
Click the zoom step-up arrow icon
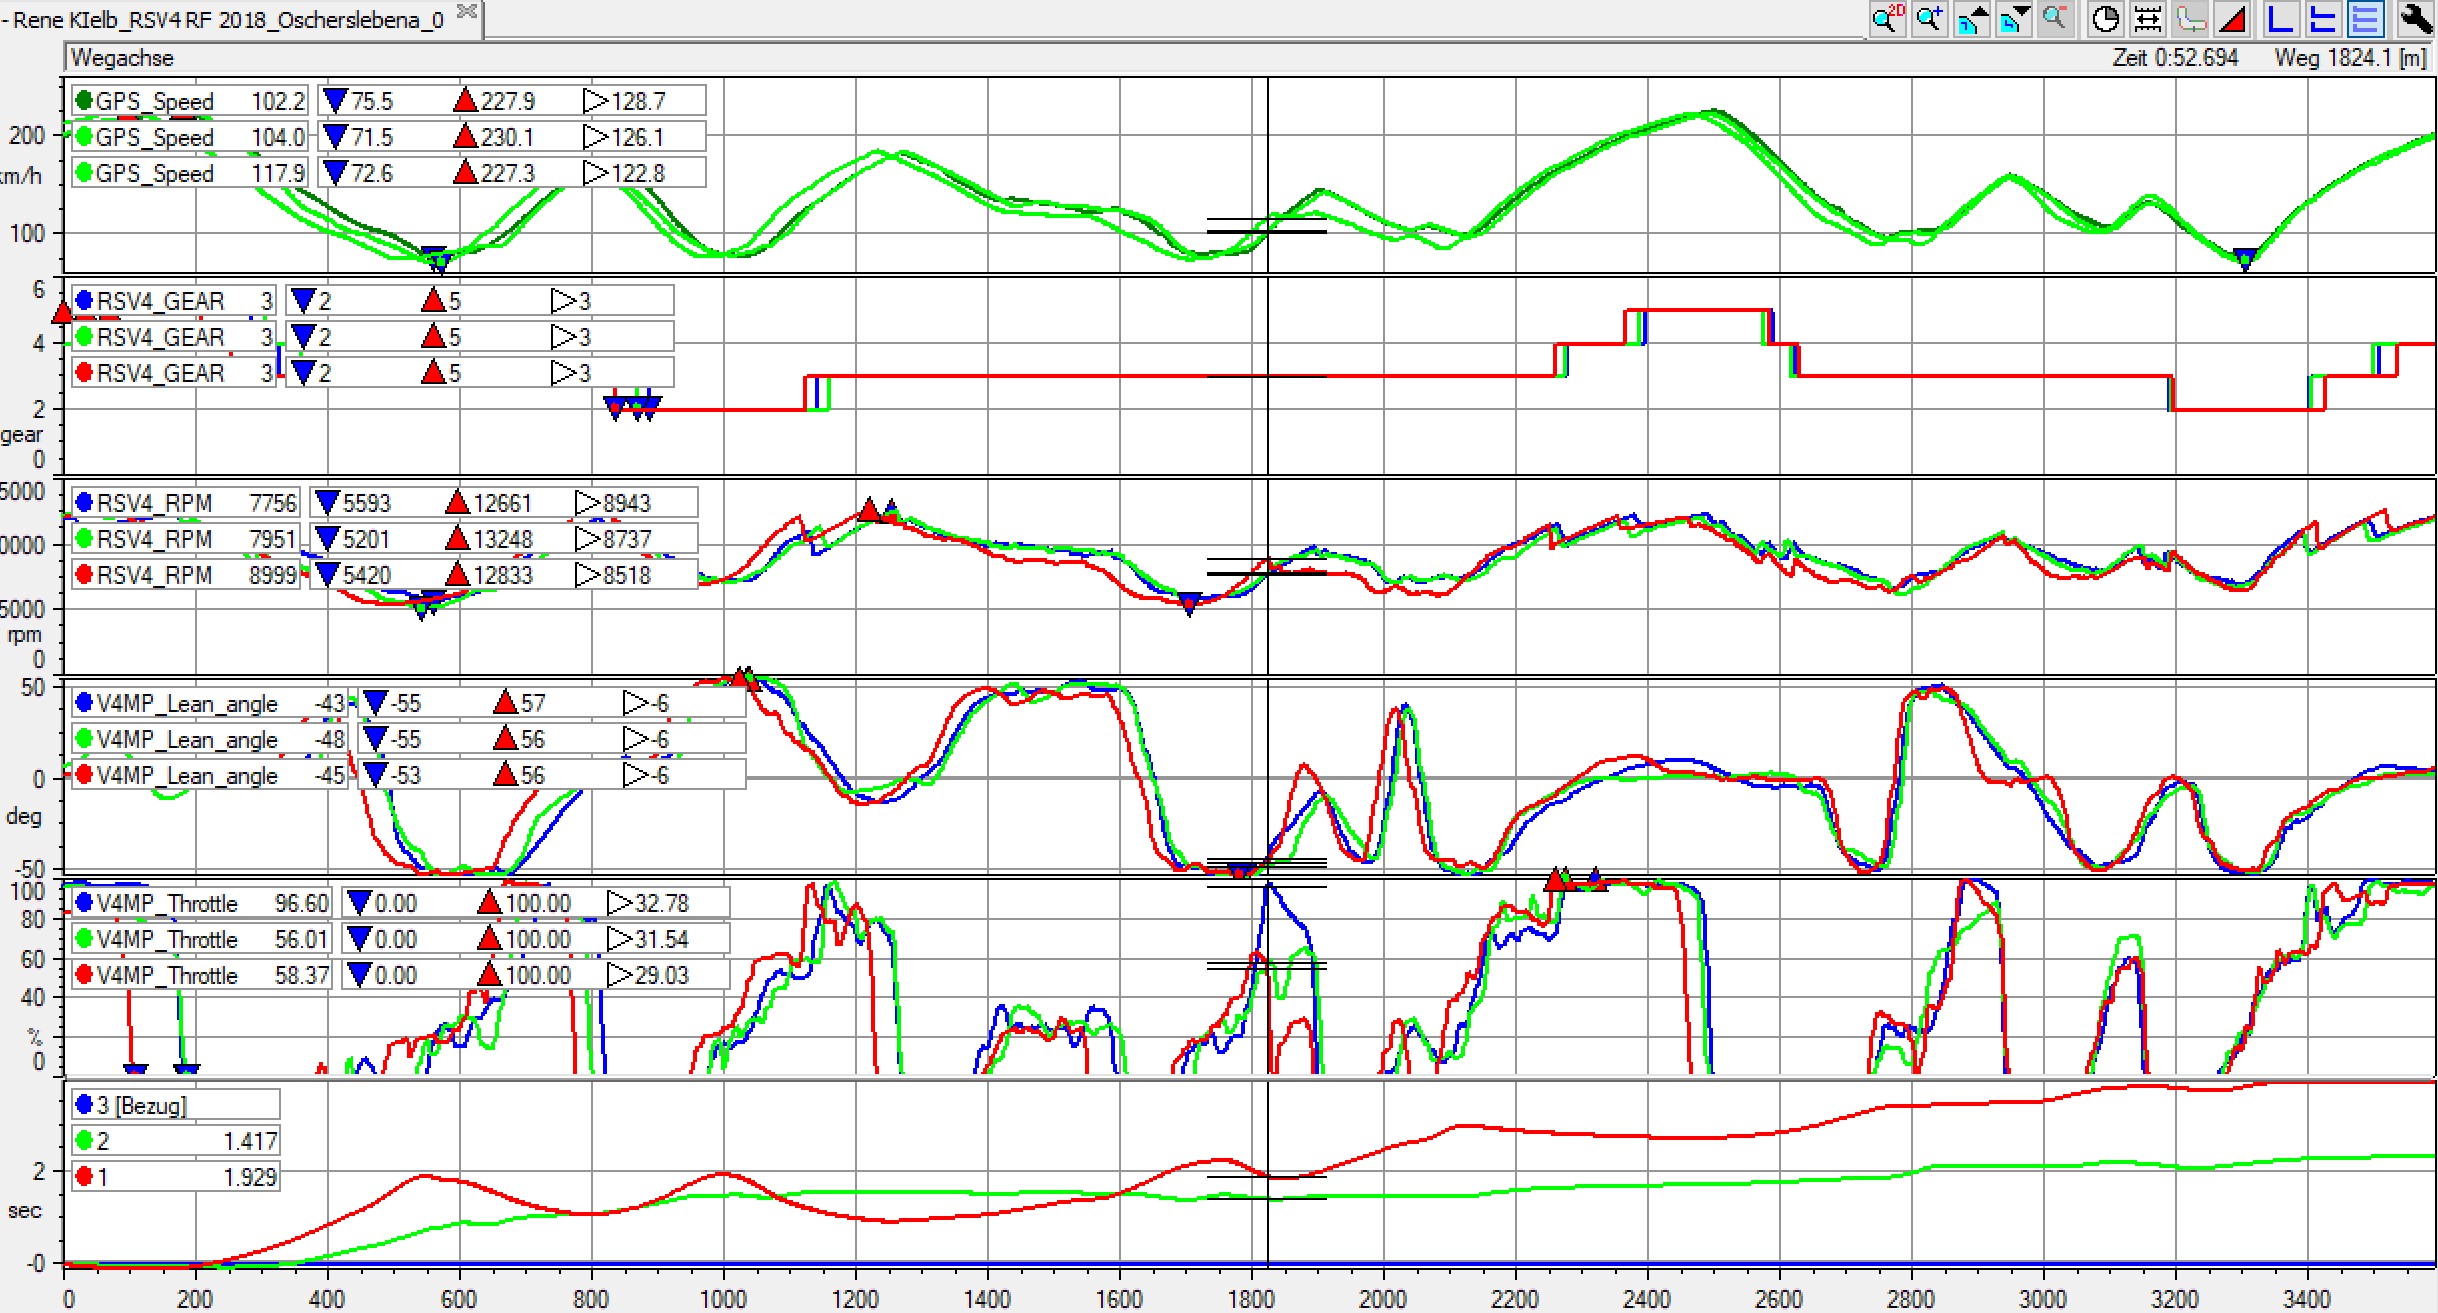1971,19
